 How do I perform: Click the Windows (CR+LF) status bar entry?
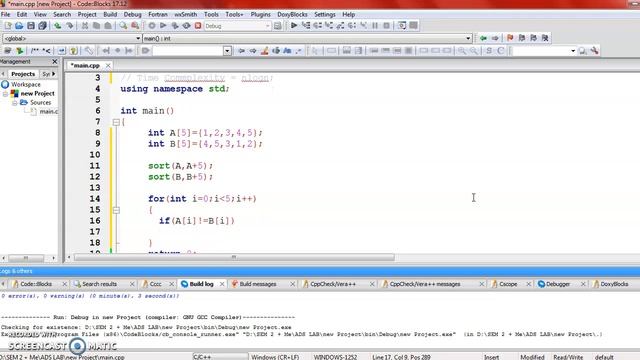(276, 357)
